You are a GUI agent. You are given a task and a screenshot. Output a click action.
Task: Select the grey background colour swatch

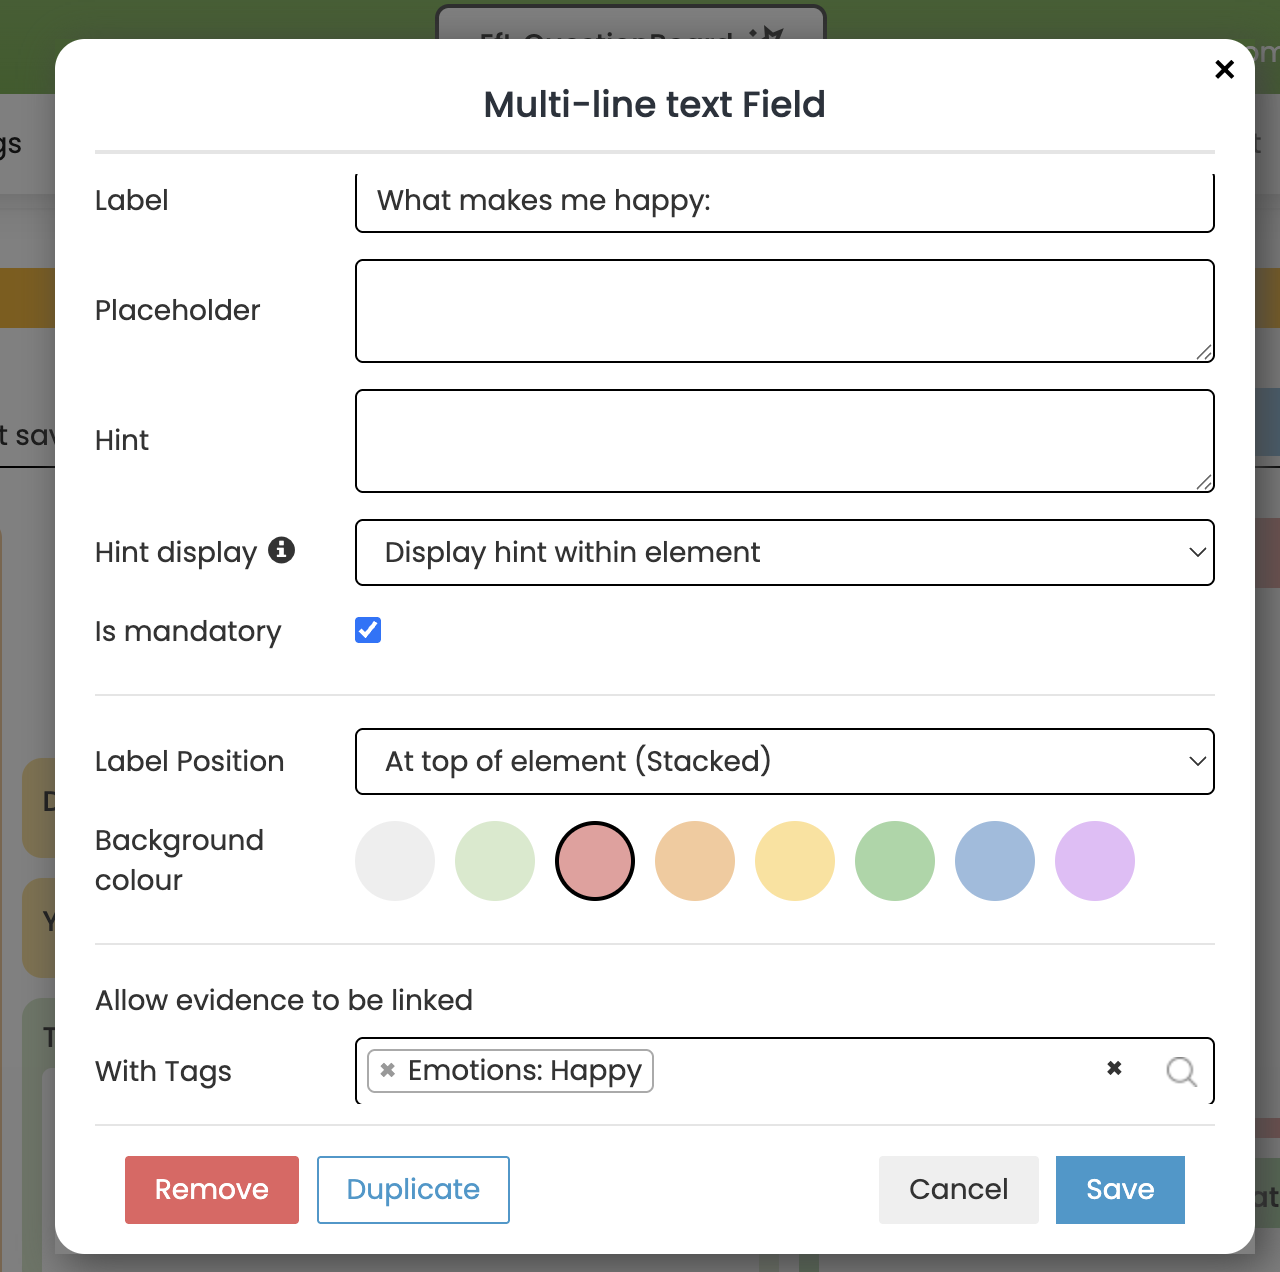pos(395,861)
